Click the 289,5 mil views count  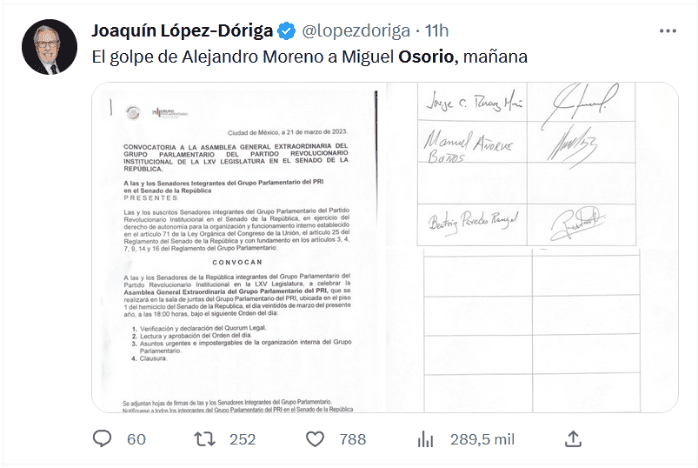click(x=481, y=438)
